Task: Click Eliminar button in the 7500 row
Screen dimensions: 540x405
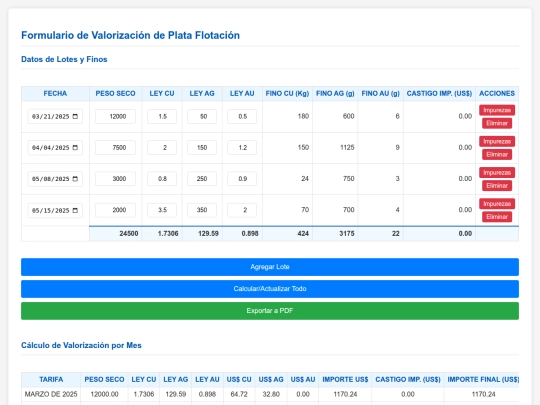Action: 497,155
